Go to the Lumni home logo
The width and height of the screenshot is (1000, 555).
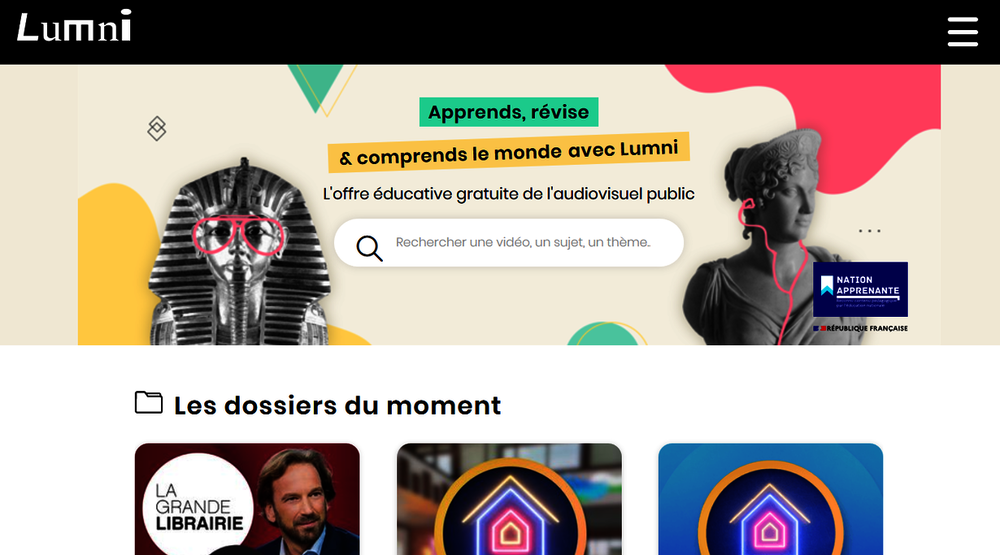(74, 26)
